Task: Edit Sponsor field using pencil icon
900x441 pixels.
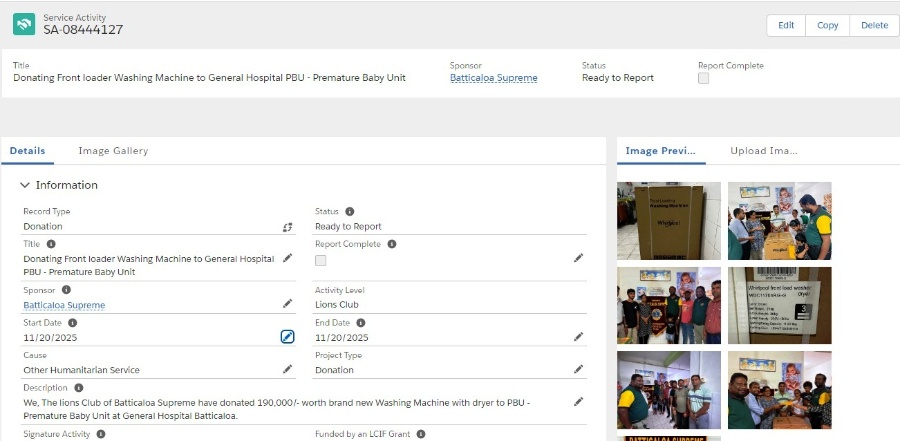Action: pyautogui.click(x=287, y=304)
